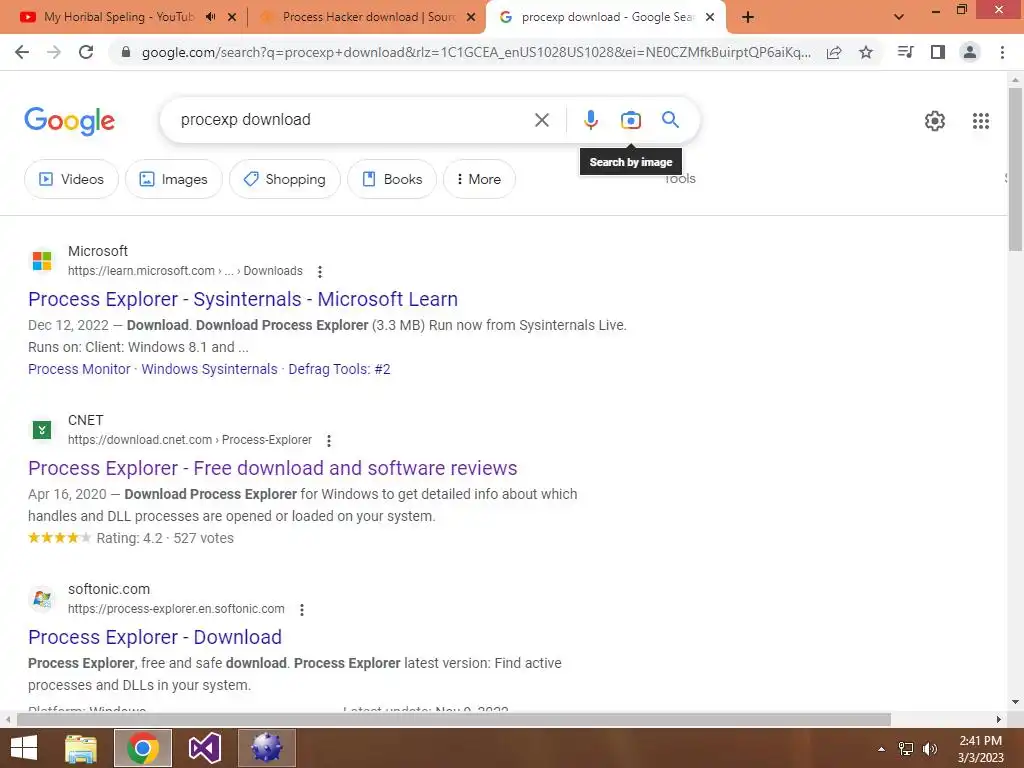1024x768 pixels.
Task: Open the taskbar clock and date
Action: pyautogui.click(x=980, y=749)
